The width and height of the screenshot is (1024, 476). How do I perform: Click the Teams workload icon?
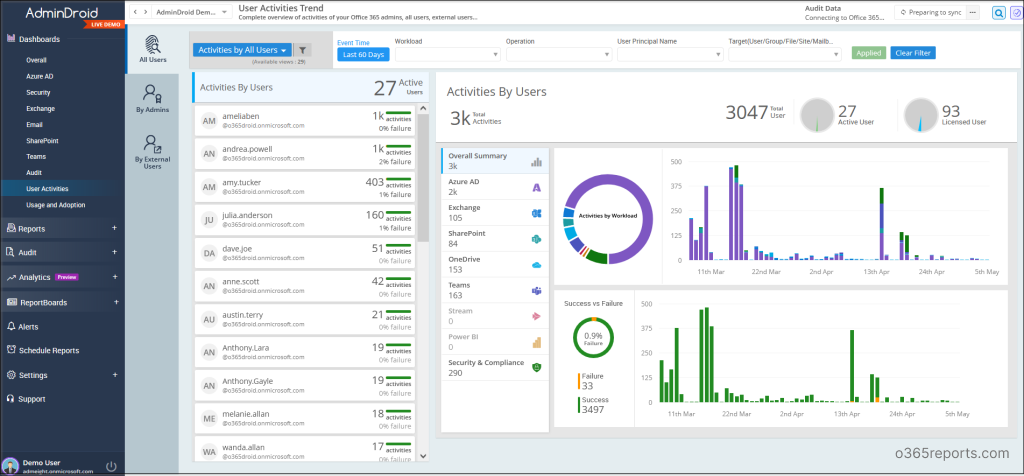coord(537,291)
